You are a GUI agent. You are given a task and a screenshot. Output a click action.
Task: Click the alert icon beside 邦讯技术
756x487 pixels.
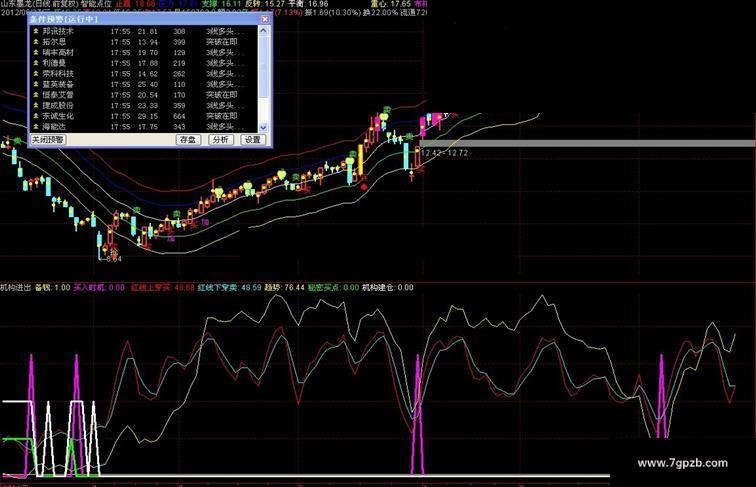36,31
